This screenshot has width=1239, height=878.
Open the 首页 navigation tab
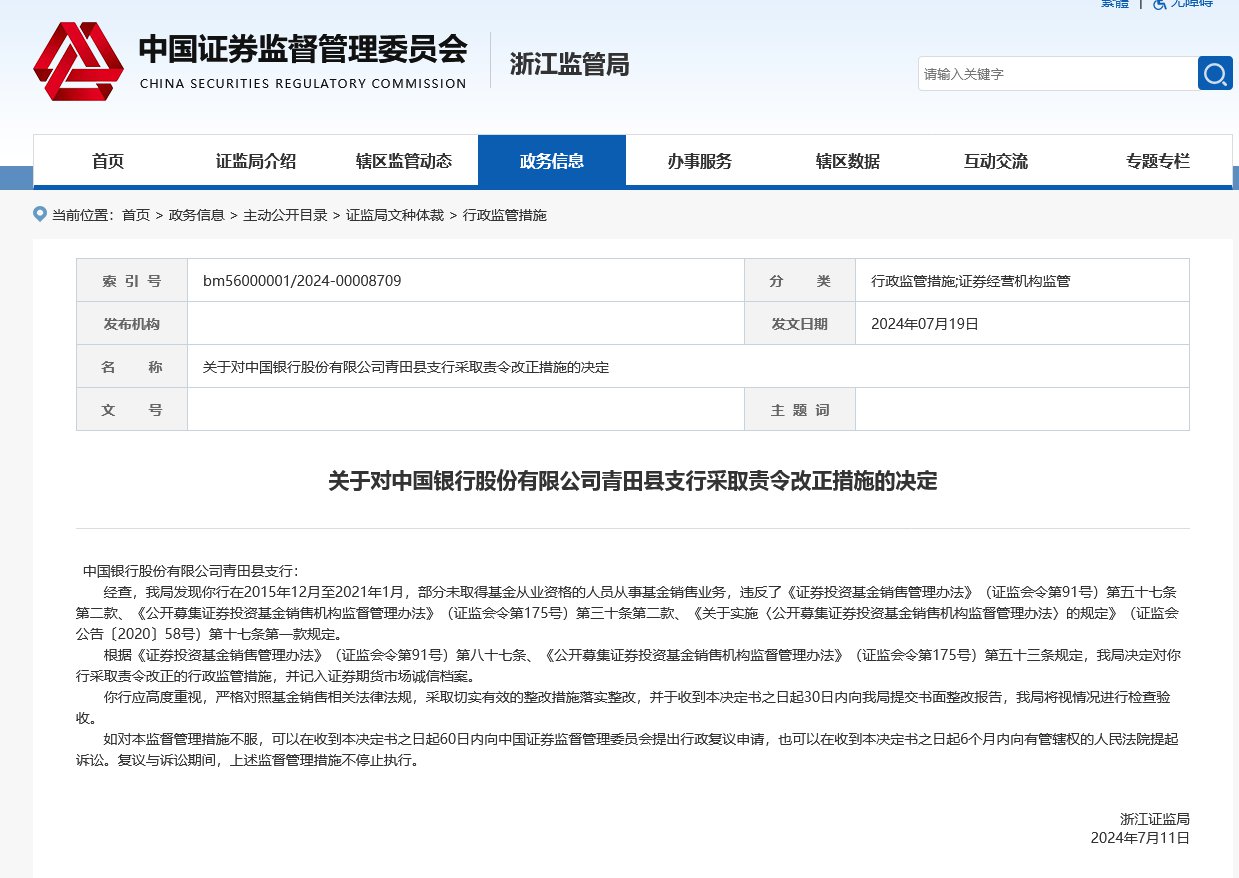coord(108,161)
